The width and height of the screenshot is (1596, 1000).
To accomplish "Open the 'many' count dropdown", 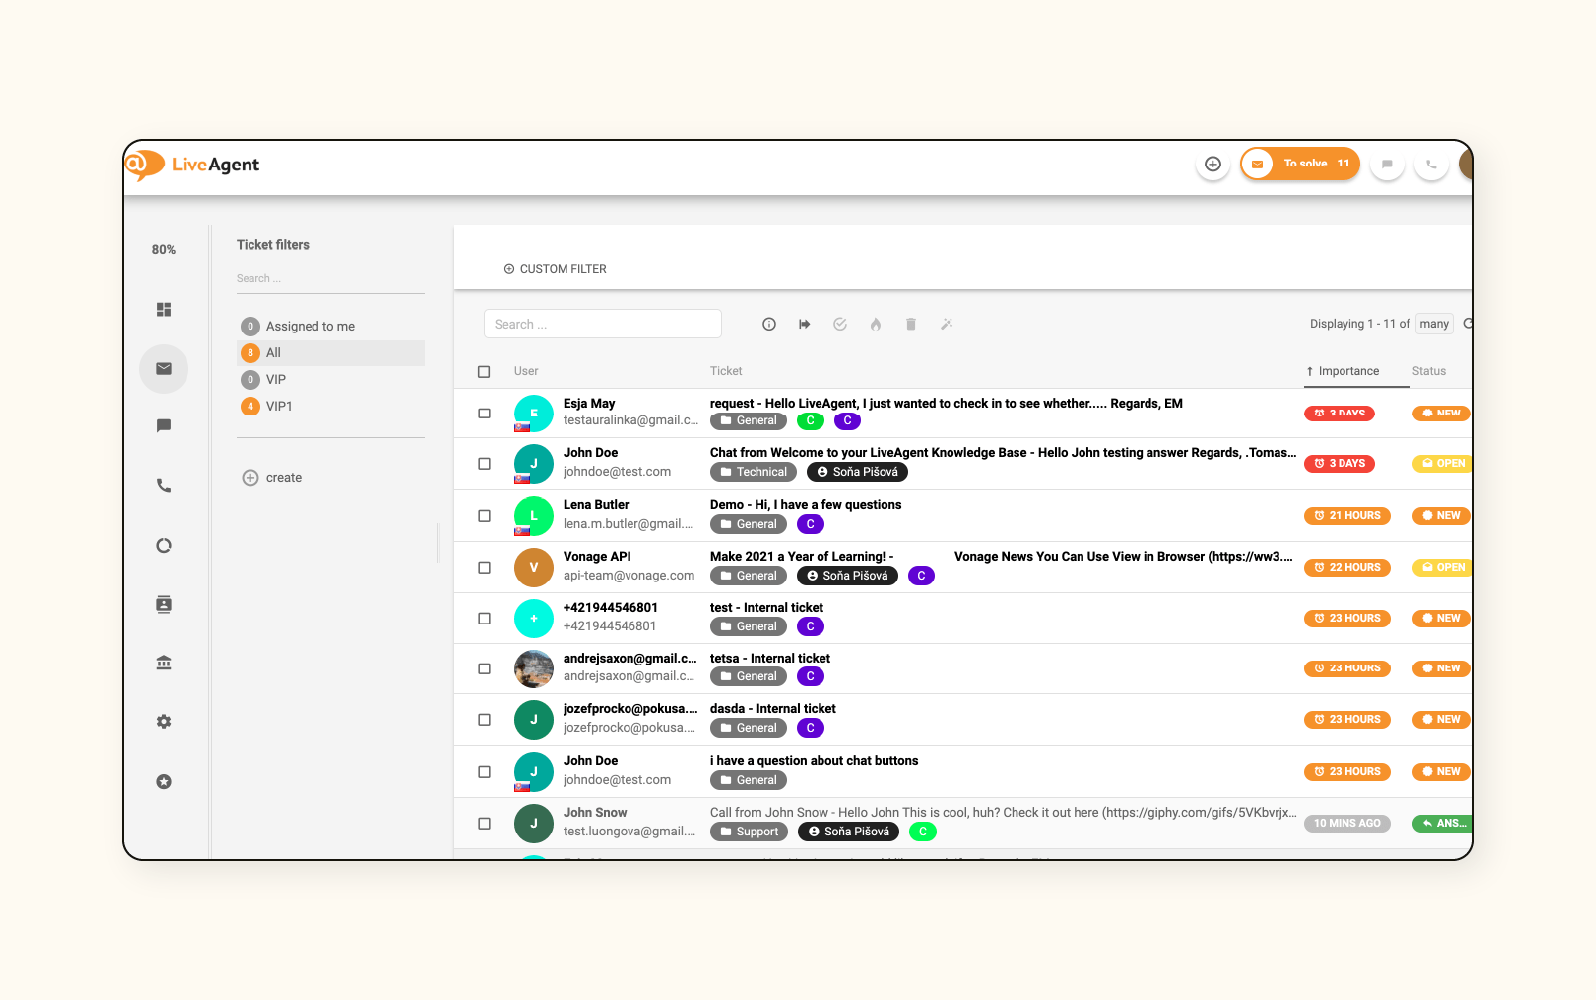I will 1434,324.
